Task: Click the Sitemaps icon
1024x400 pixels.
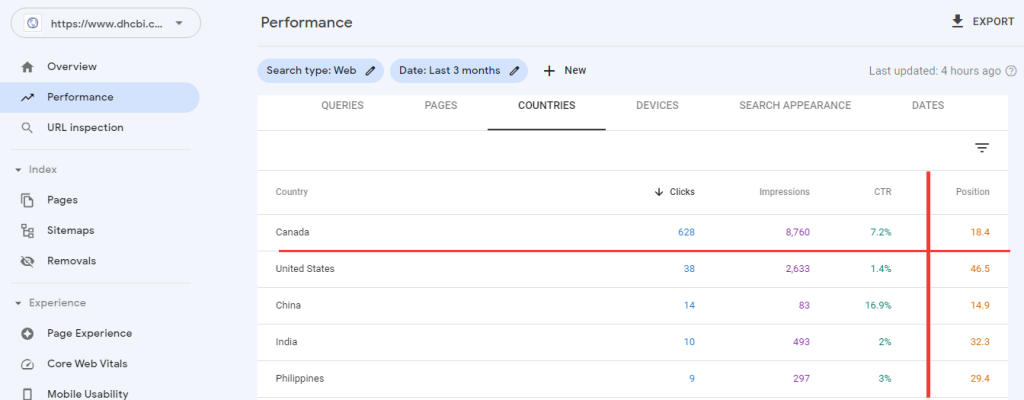Action: (x=27, y=231)
